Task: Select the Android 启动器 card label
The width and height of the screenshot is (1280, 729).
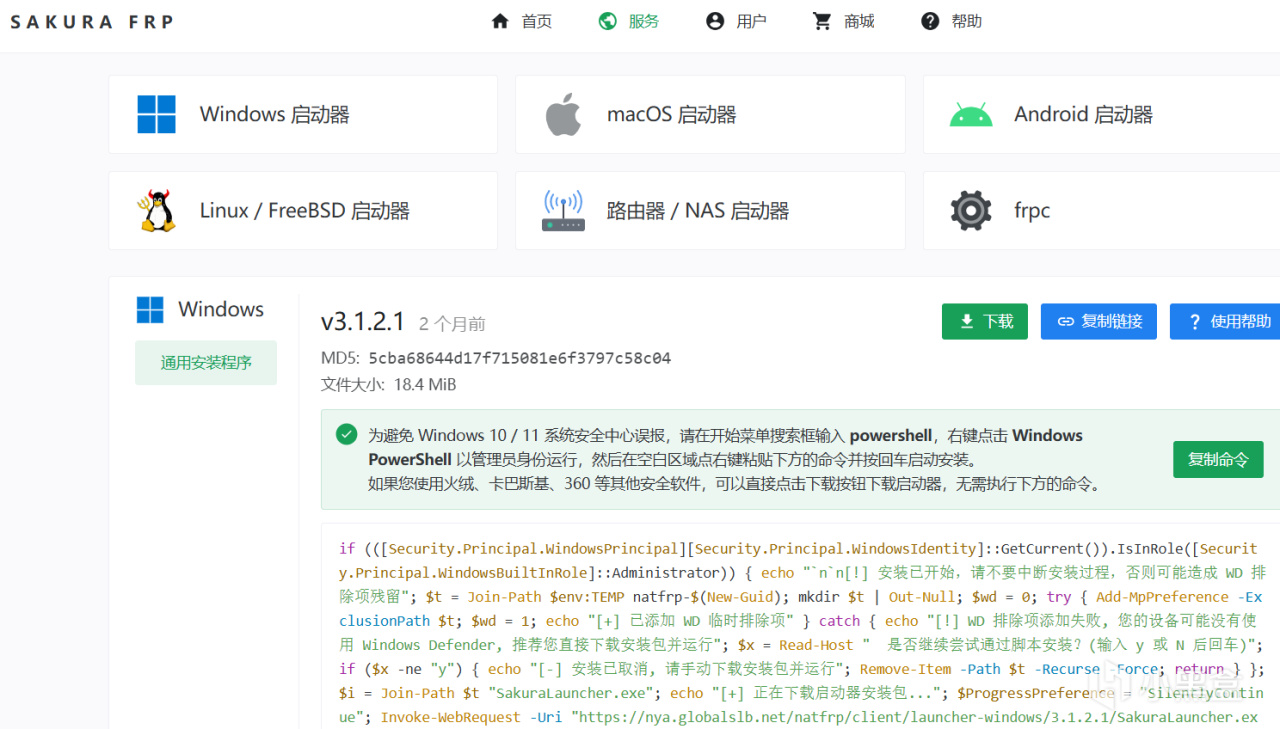Action: coord(1083,114)
